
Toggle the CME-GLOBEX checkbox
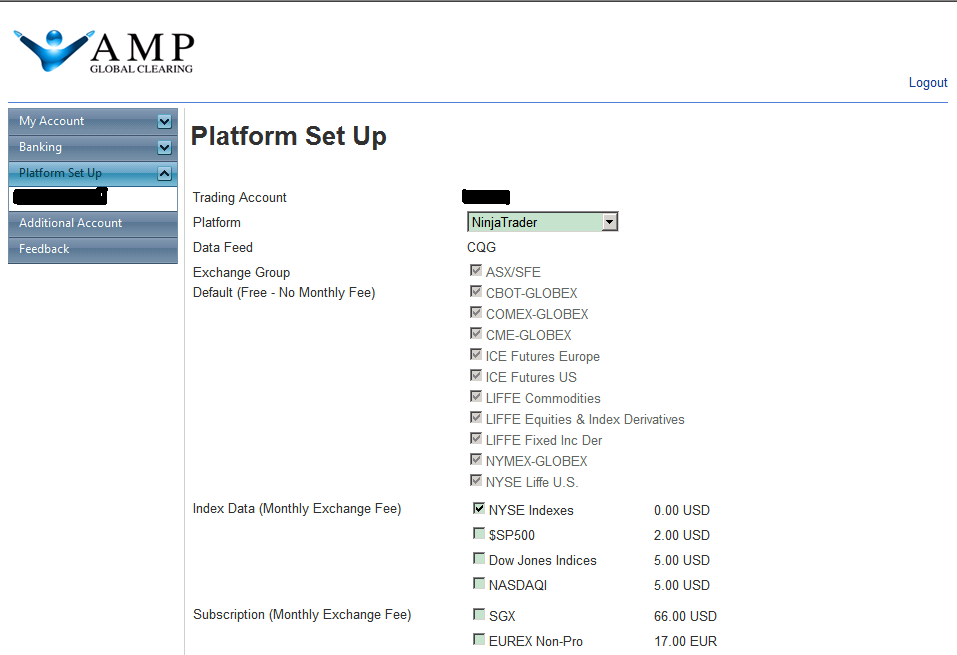[476, 333]
